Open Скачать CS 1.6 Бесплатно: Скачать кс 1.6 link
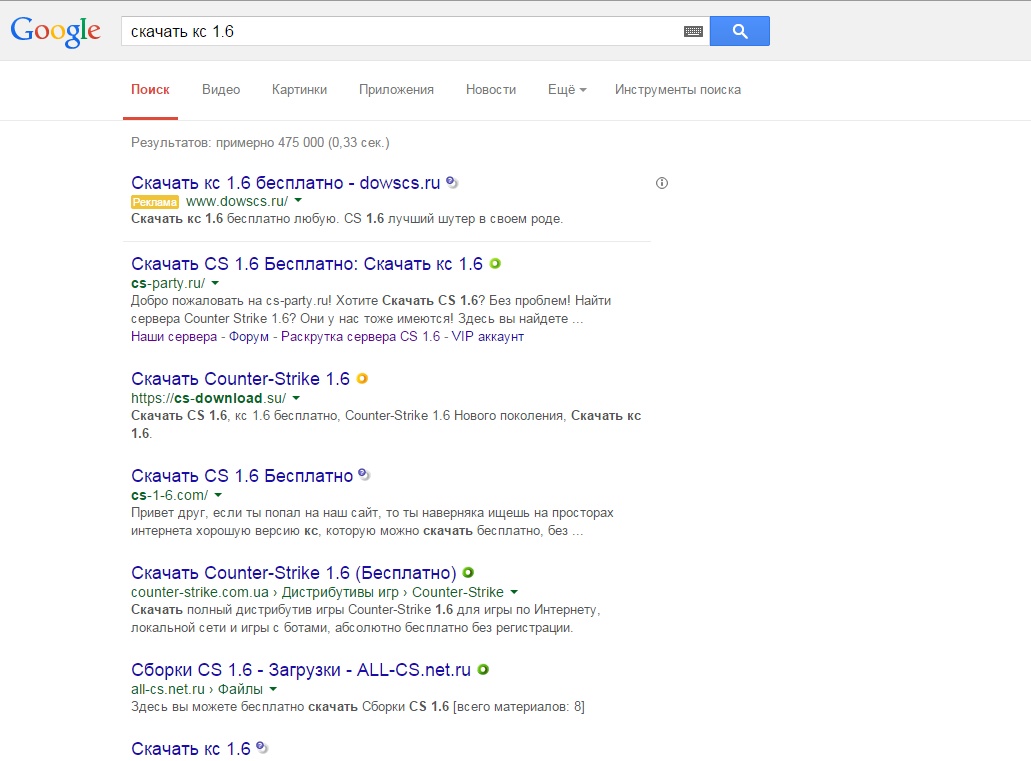 pos(306,264)
